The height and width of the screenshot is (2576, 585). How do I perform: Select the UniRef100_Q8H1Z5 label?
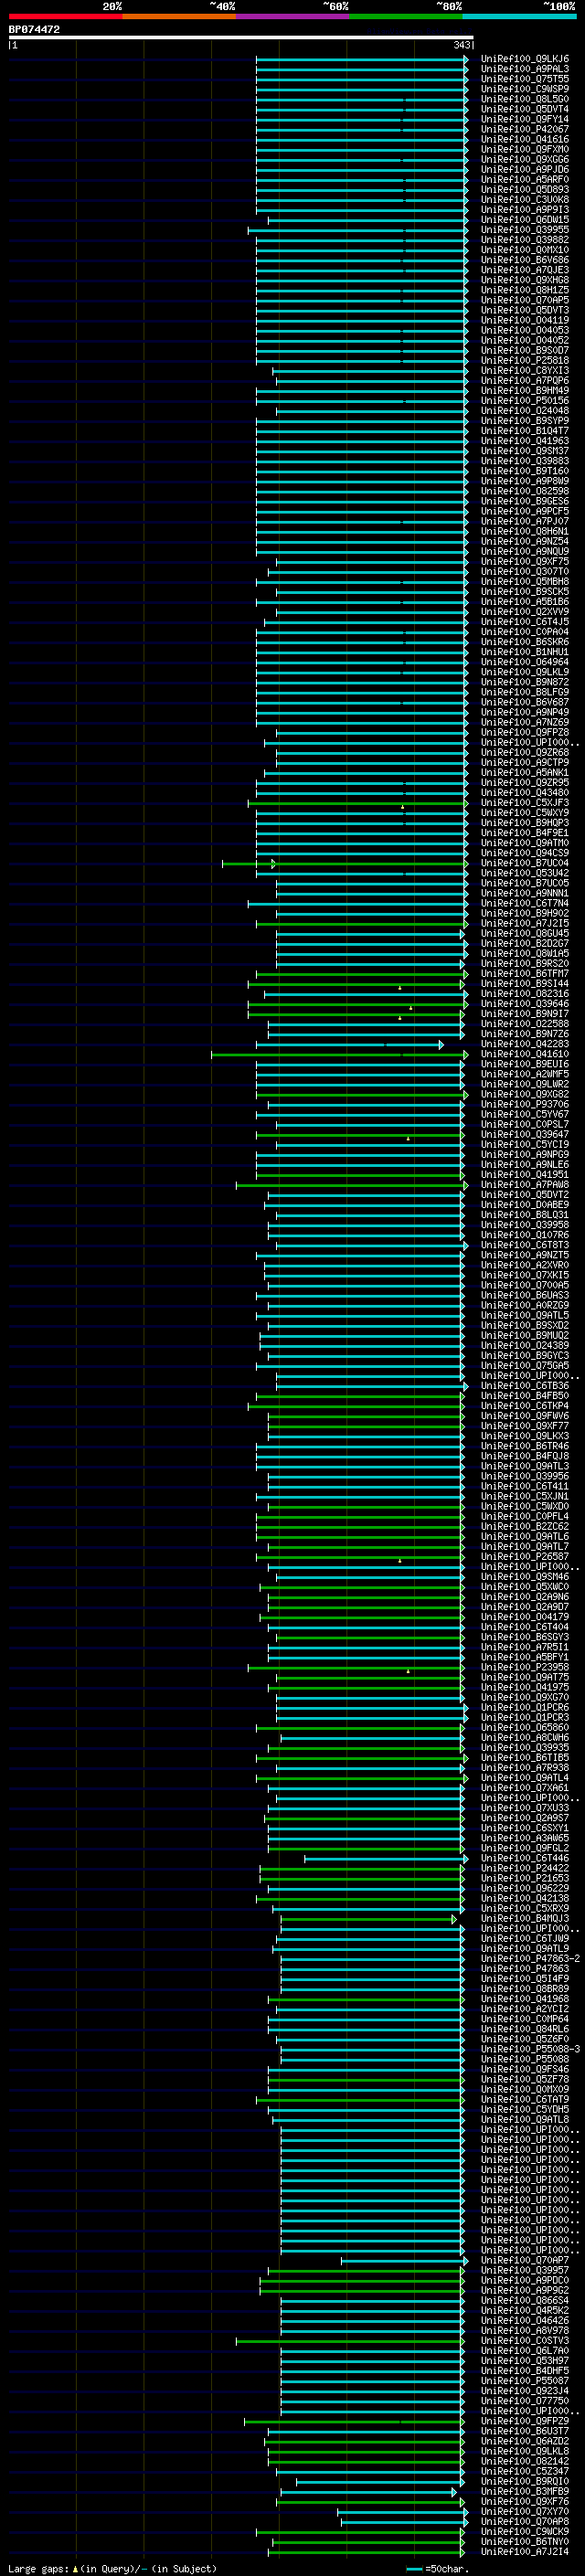point(525,290)
